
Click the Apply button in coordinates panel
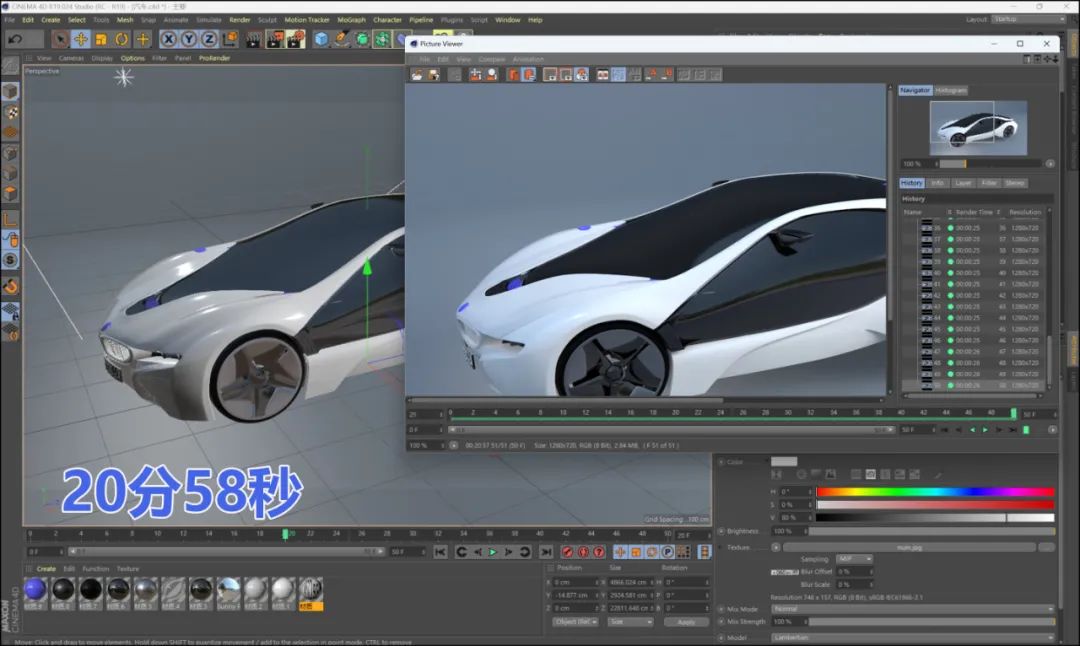pos(686,622)
